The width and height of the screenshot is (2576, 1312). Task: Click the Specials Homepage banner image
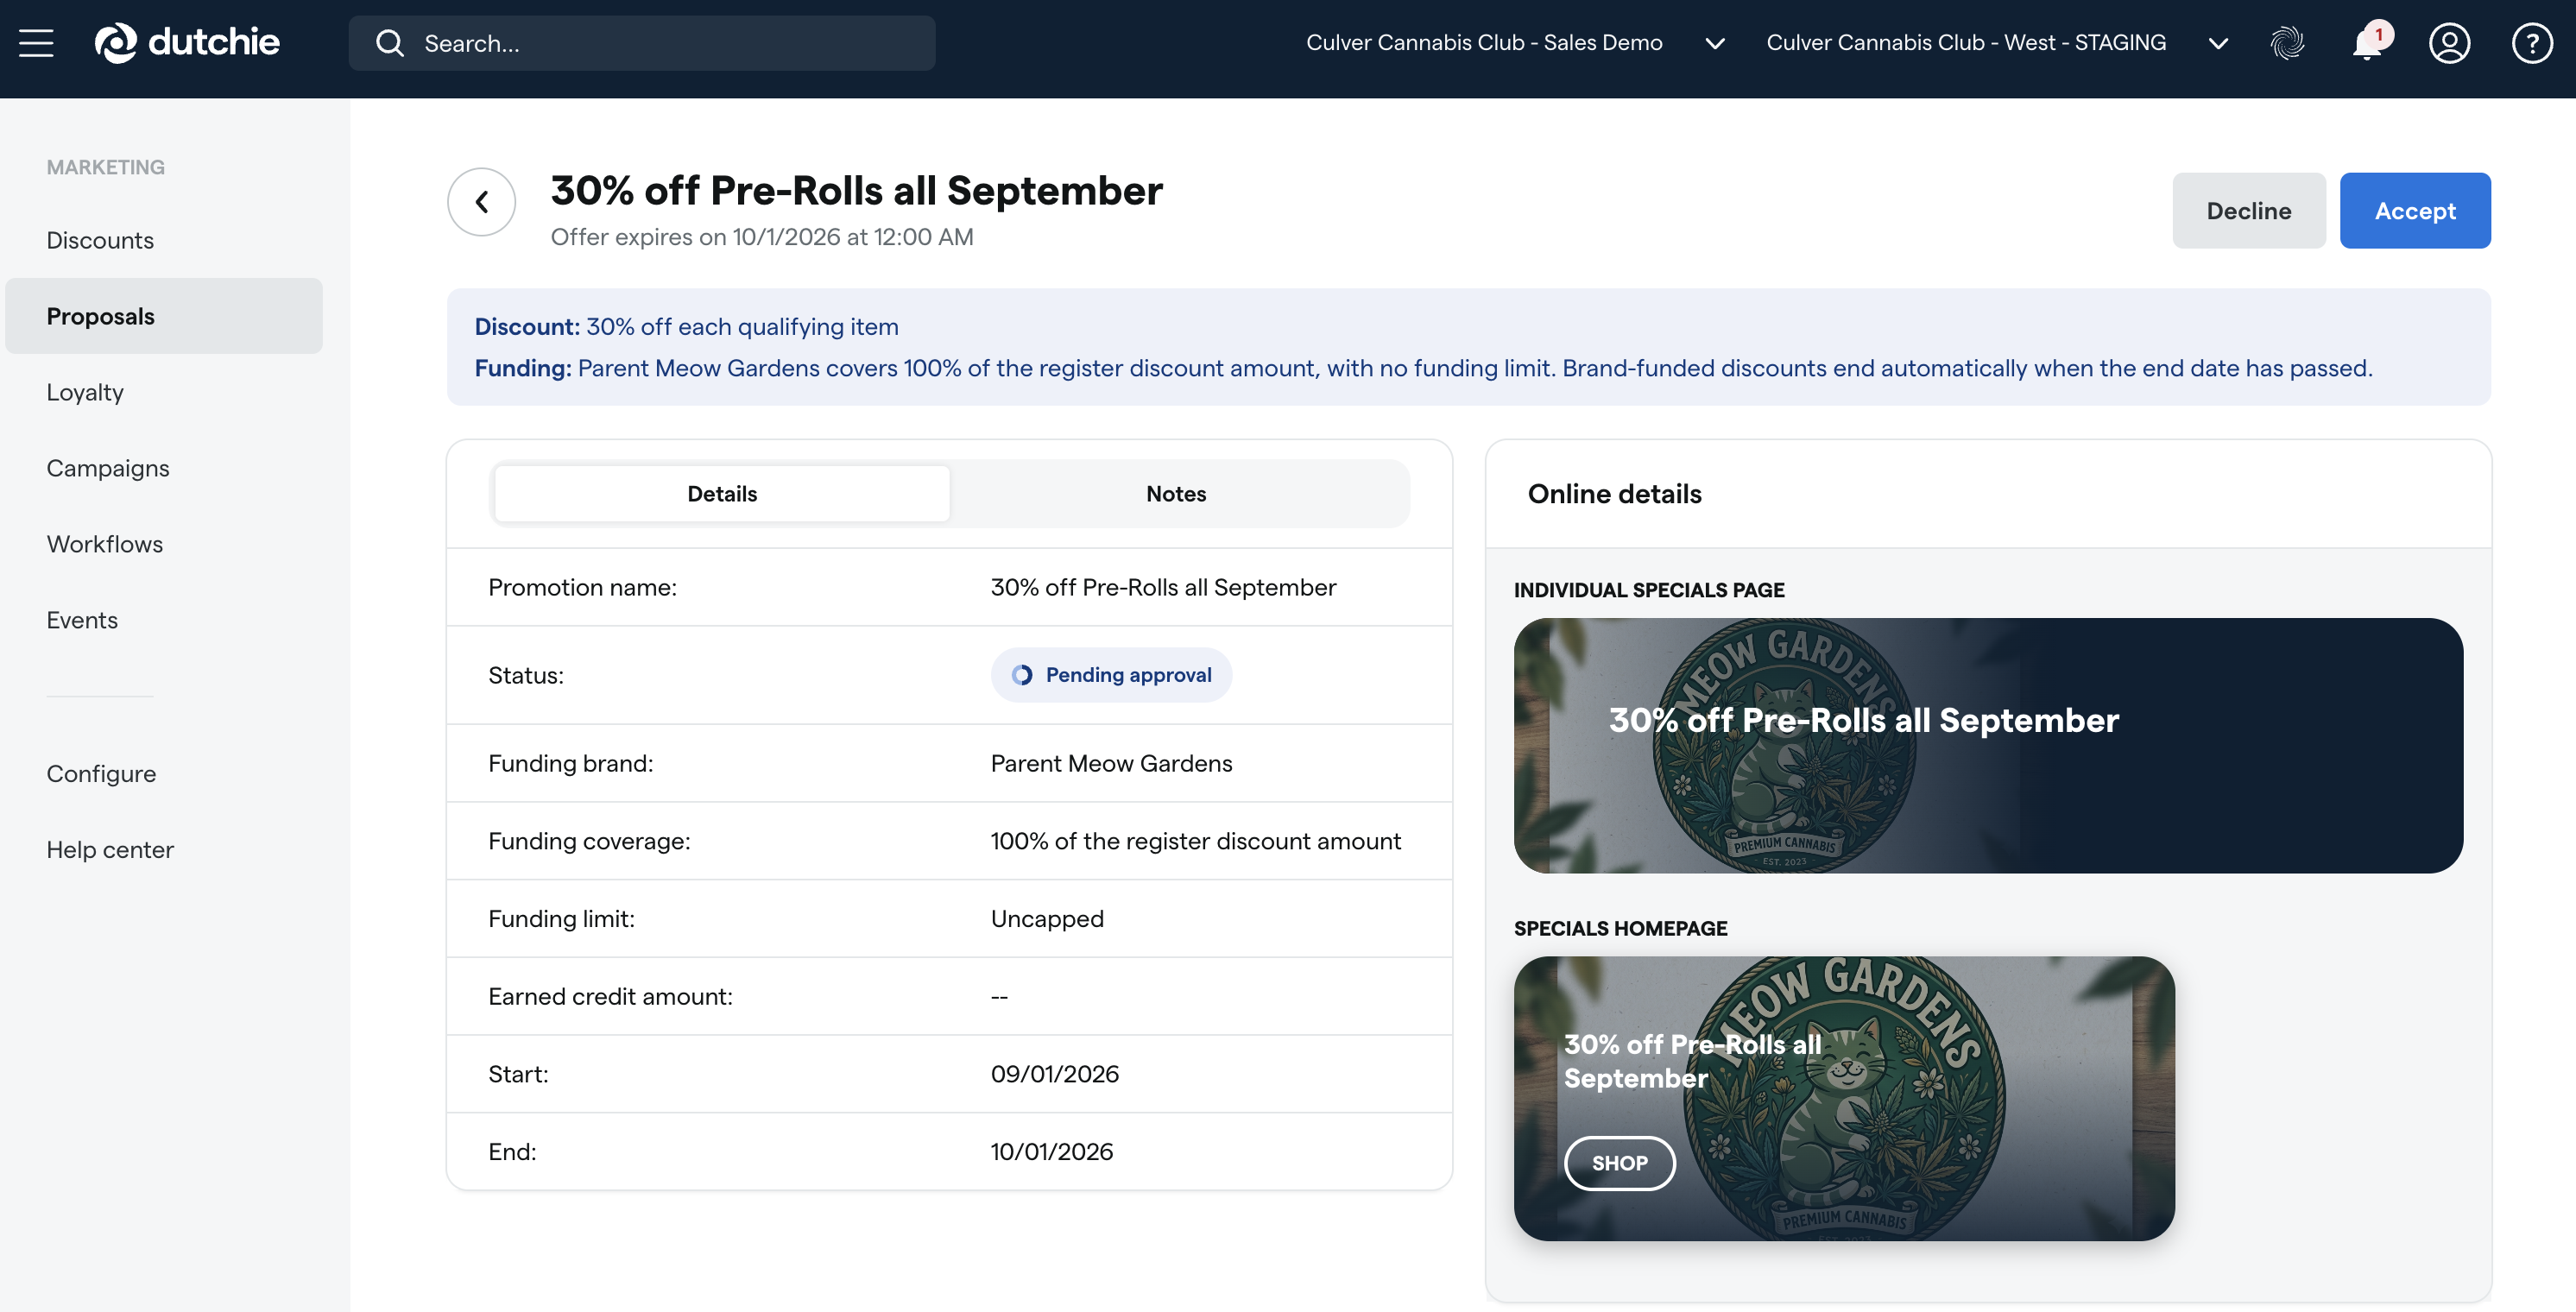[1844, 1099]
